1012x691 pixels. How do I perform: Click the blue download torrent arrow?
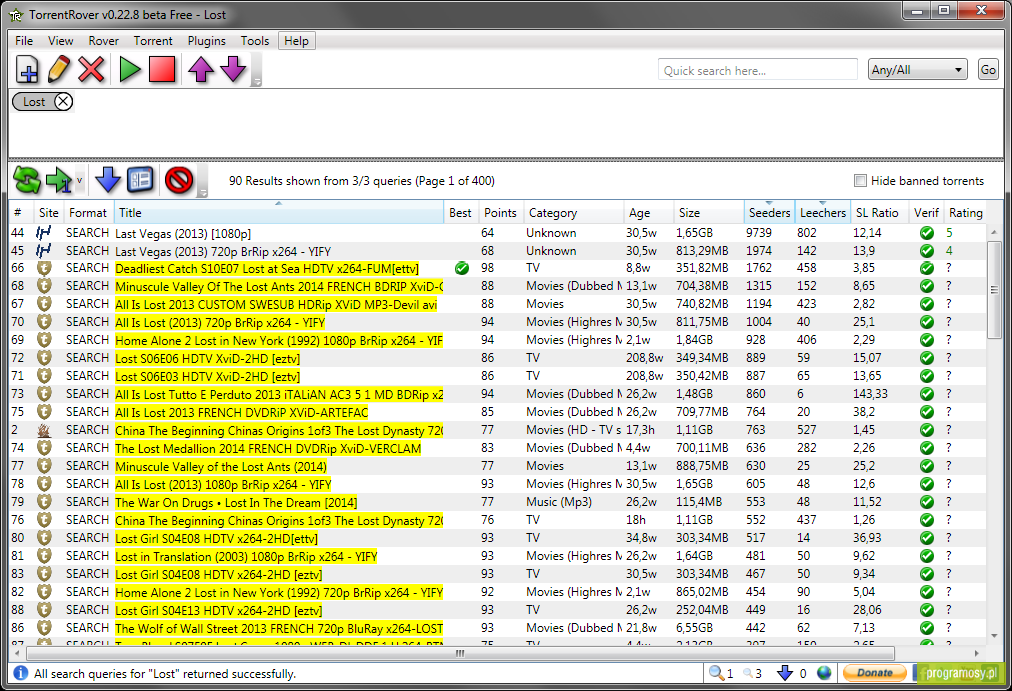coord(108,181)
